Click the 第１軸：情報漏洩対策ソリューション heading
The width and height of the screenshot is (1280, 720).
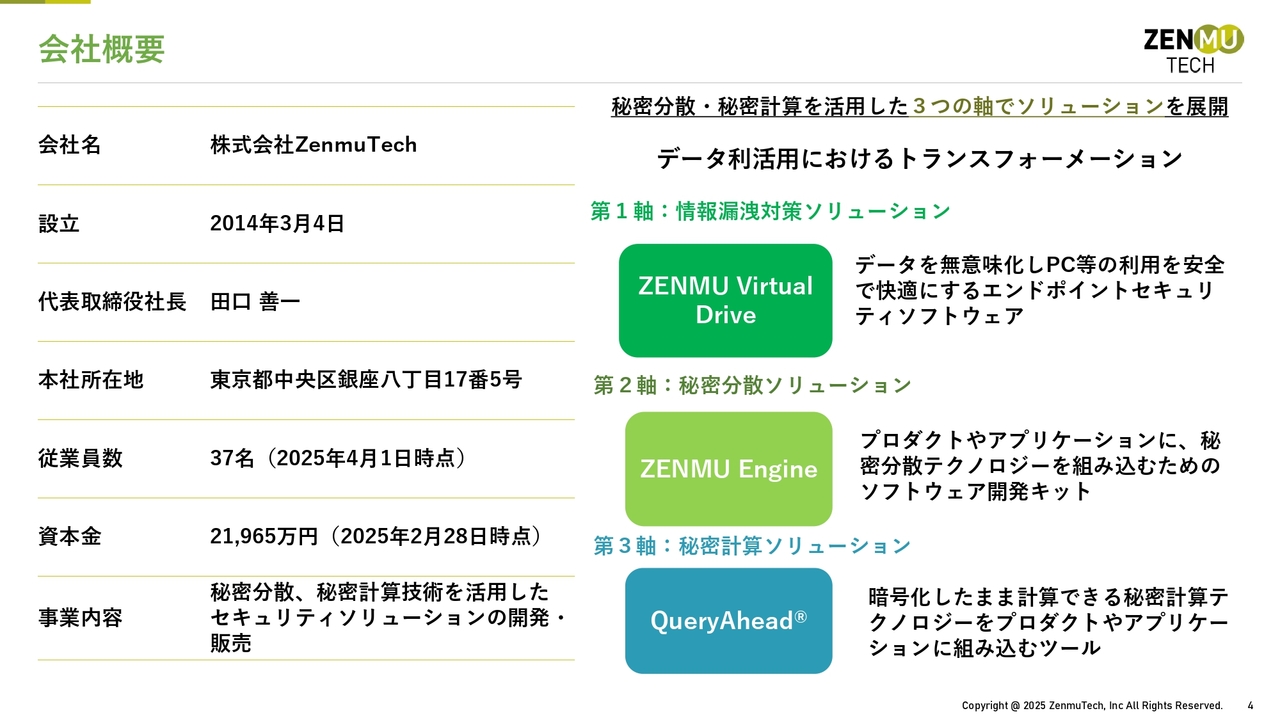771,211
